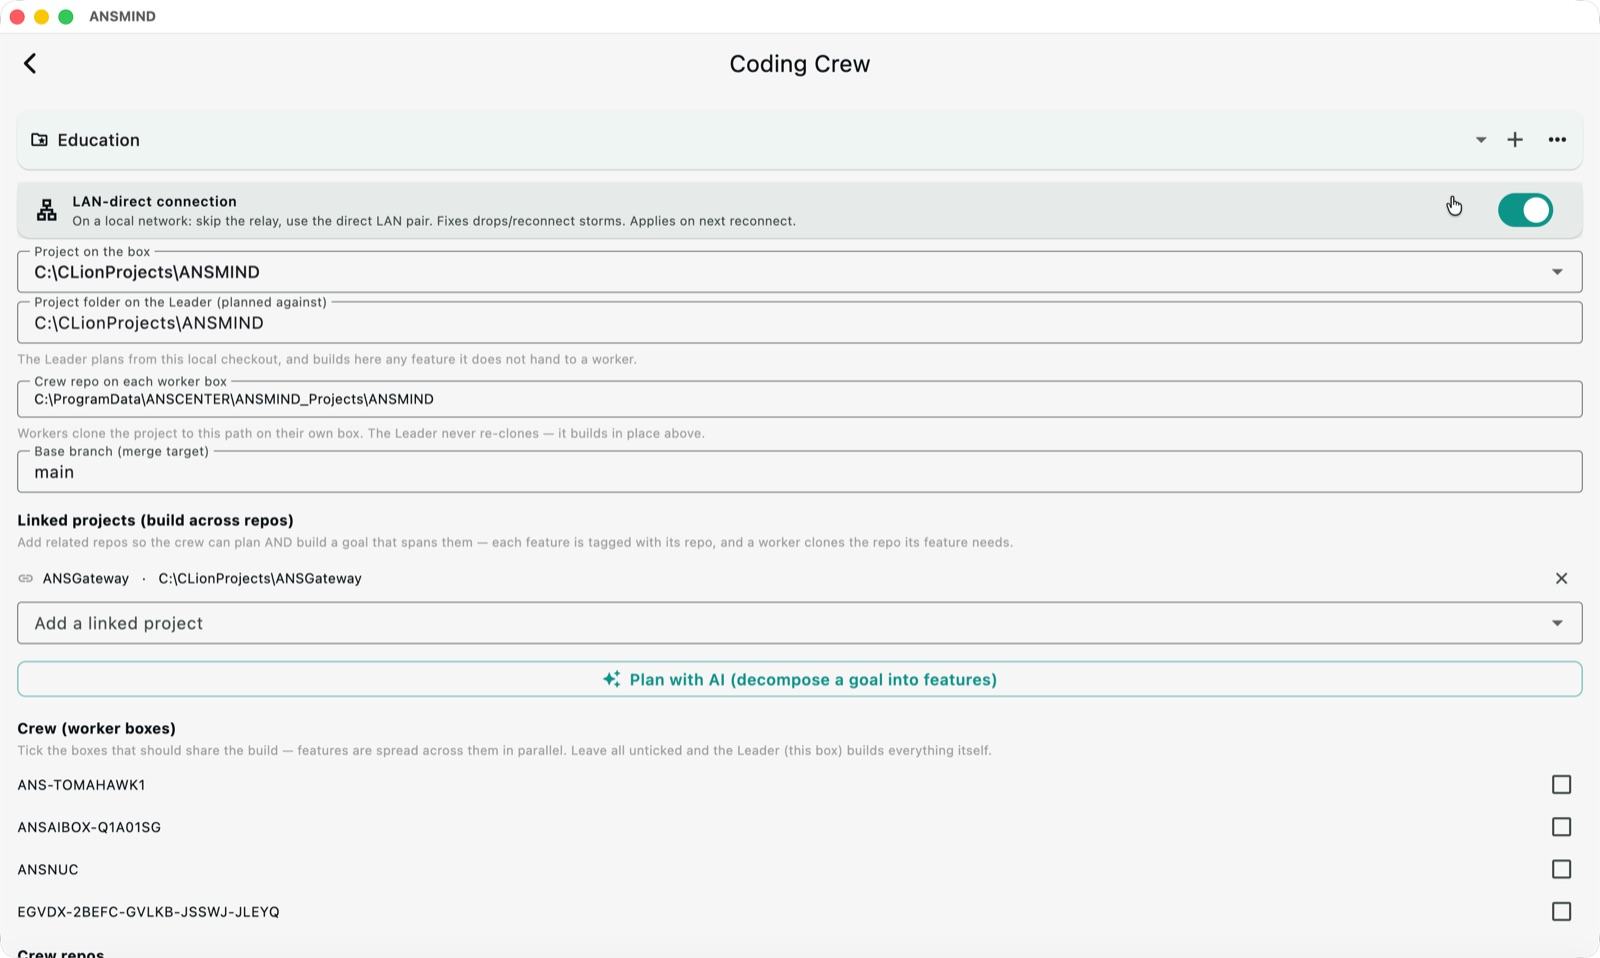Click the ANSAIBOX-Q1A01SG worker name

pos(89,827)
